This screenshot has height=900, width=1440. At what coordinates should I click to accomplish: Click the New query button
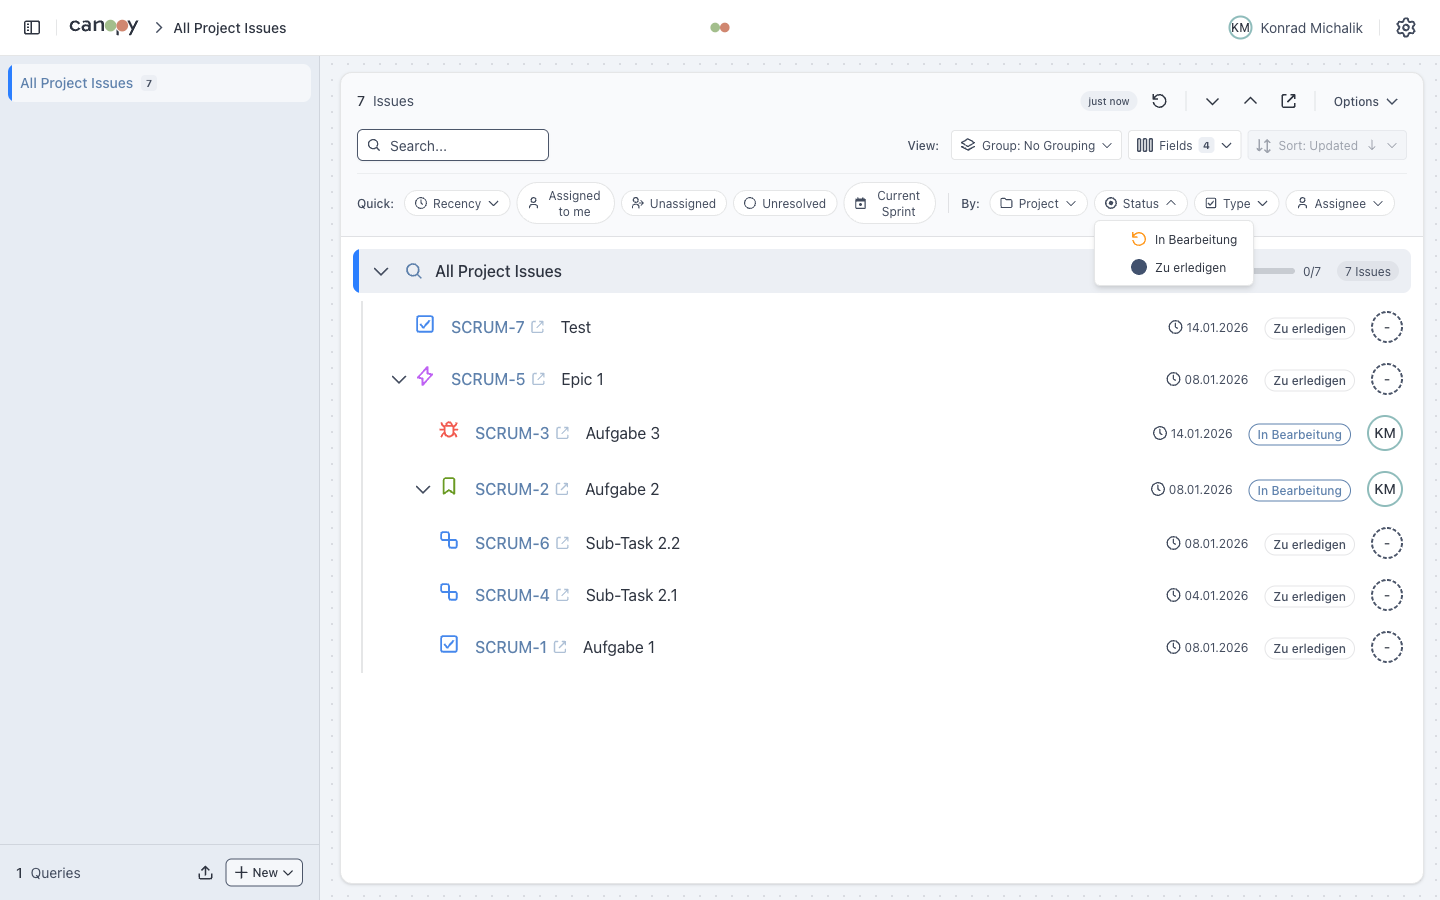click(264, 873)
